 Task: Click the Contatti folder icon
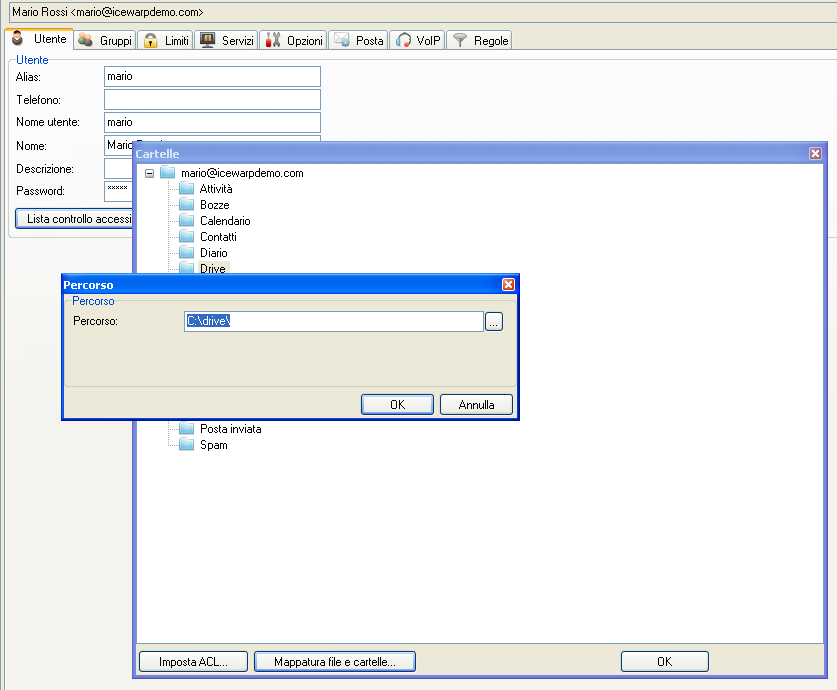coord(186,236)
